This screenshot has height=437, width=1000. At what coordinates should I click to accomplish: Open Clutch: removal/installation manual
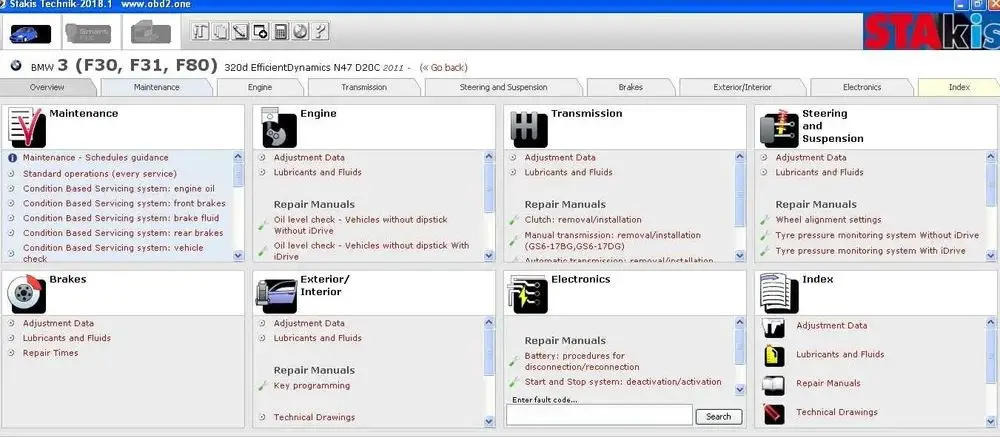(x=583, y=219)
